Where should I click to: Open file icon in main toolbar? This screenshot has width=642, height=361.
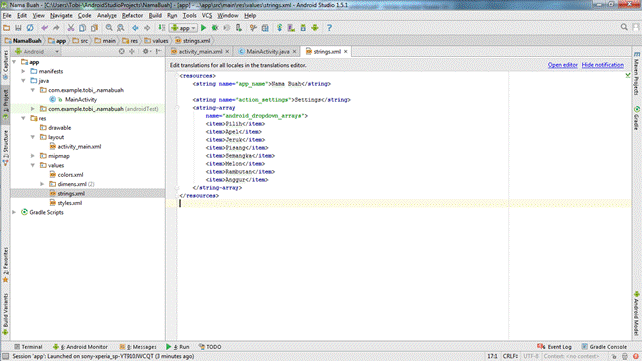pyautogui.click(x=7, y=28)
